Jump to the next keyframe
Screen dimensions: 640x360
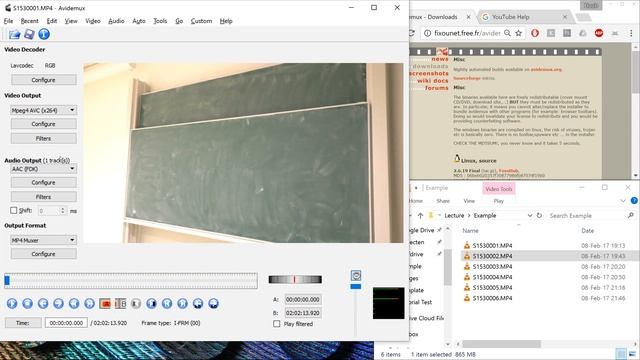tap(89, 303)
